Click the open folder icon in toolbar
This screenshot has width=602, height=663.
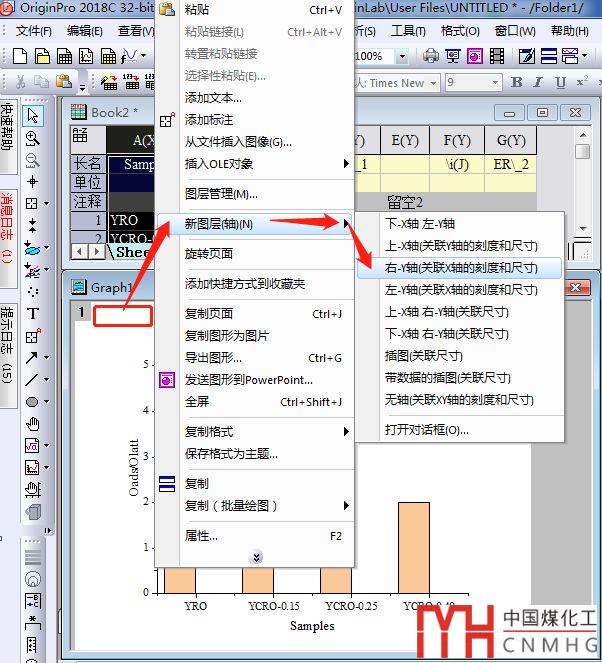(42, 56)
